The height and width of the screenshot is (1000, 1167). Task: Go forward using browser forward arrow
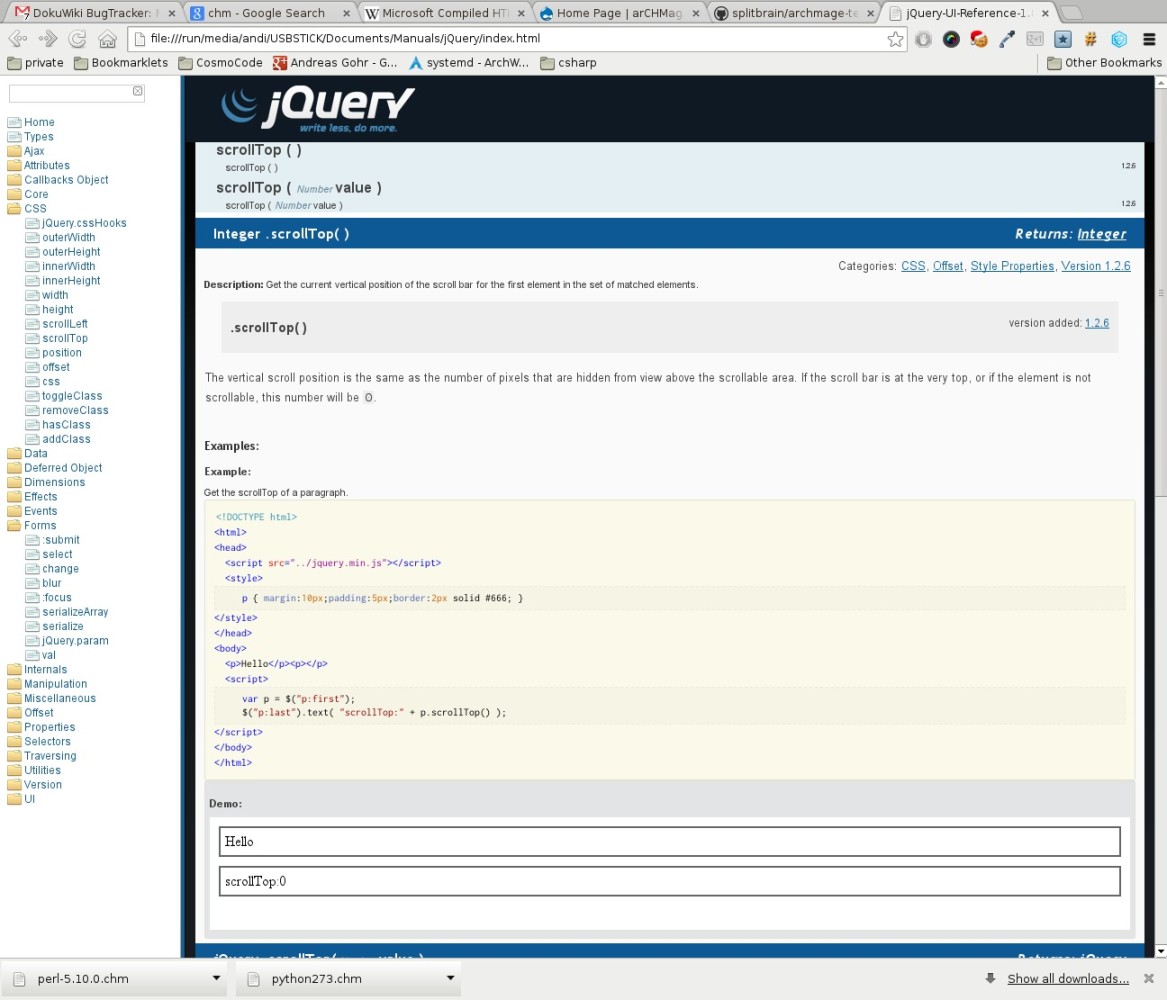[x=48, y=39]
